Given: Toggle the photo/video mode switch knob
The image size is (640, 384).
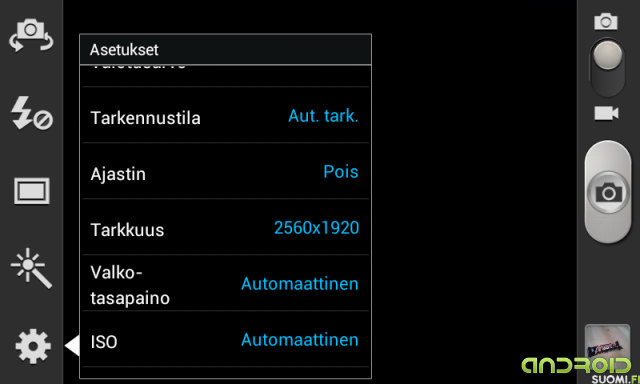Looking at the screenshot, I should tap(607, 55).
